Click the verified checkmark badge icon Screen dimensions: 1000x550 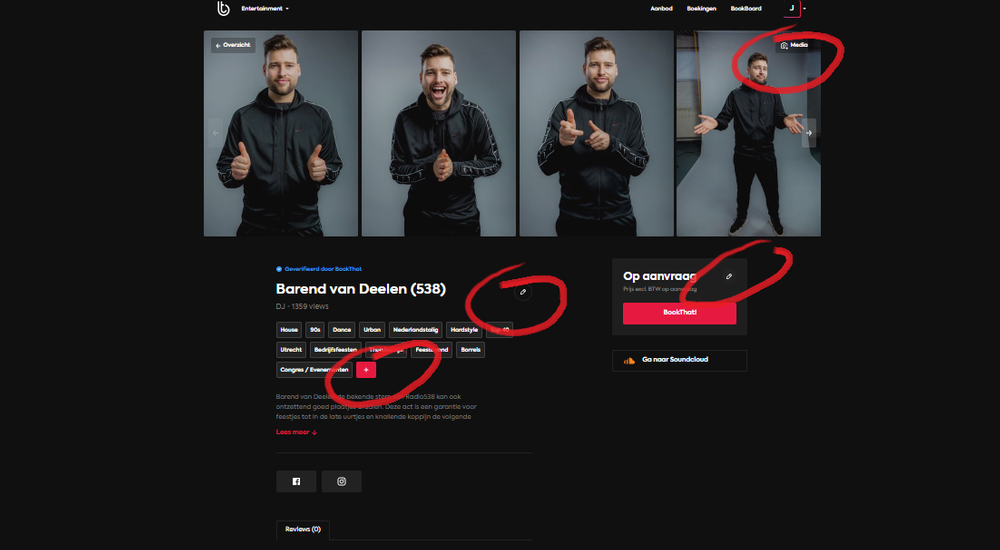[x=279, y=269]
